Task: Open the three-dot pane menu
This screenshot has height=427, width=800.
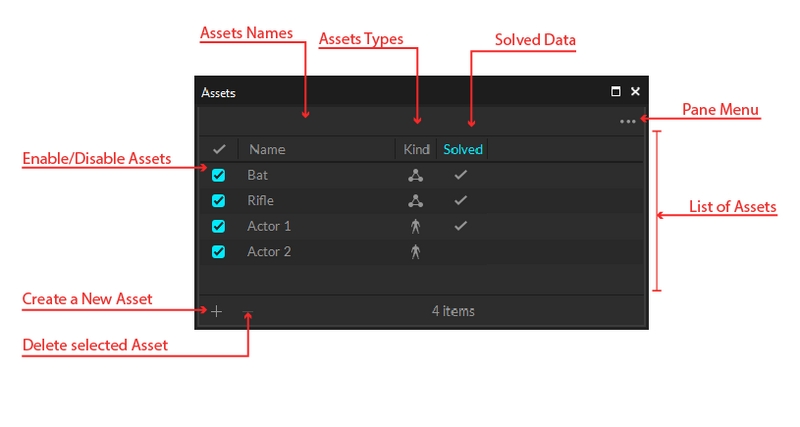Action: [627, 122]
